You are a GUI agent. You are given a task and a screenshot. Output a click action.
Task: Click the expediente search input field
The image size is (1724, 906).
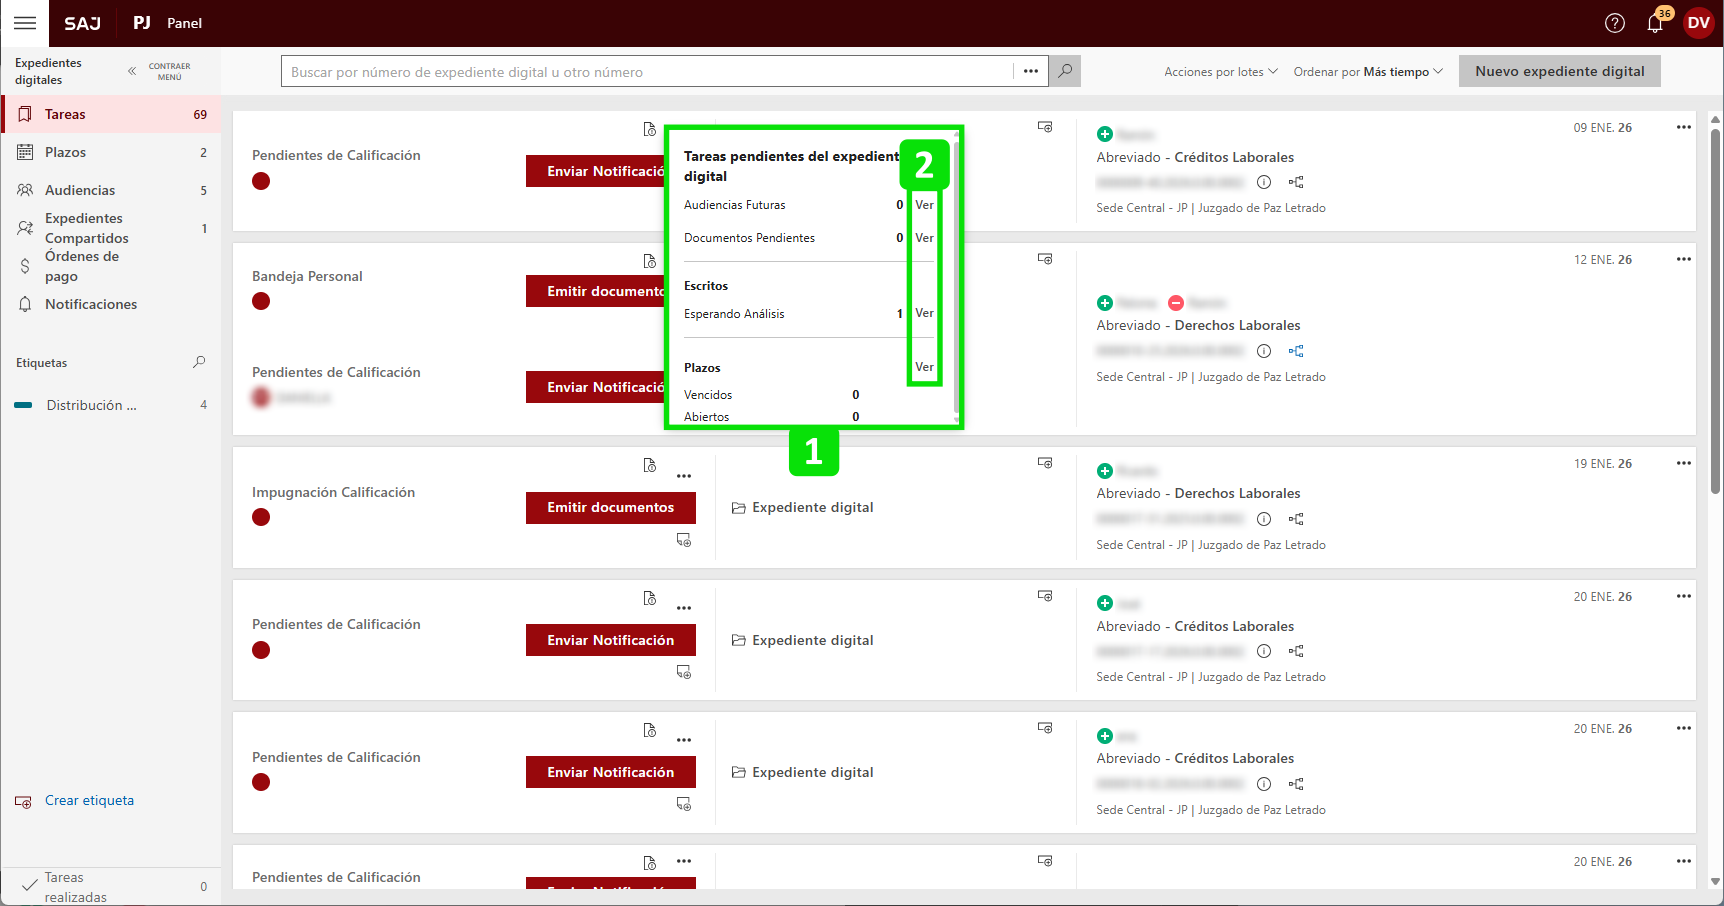pos(647,72)
